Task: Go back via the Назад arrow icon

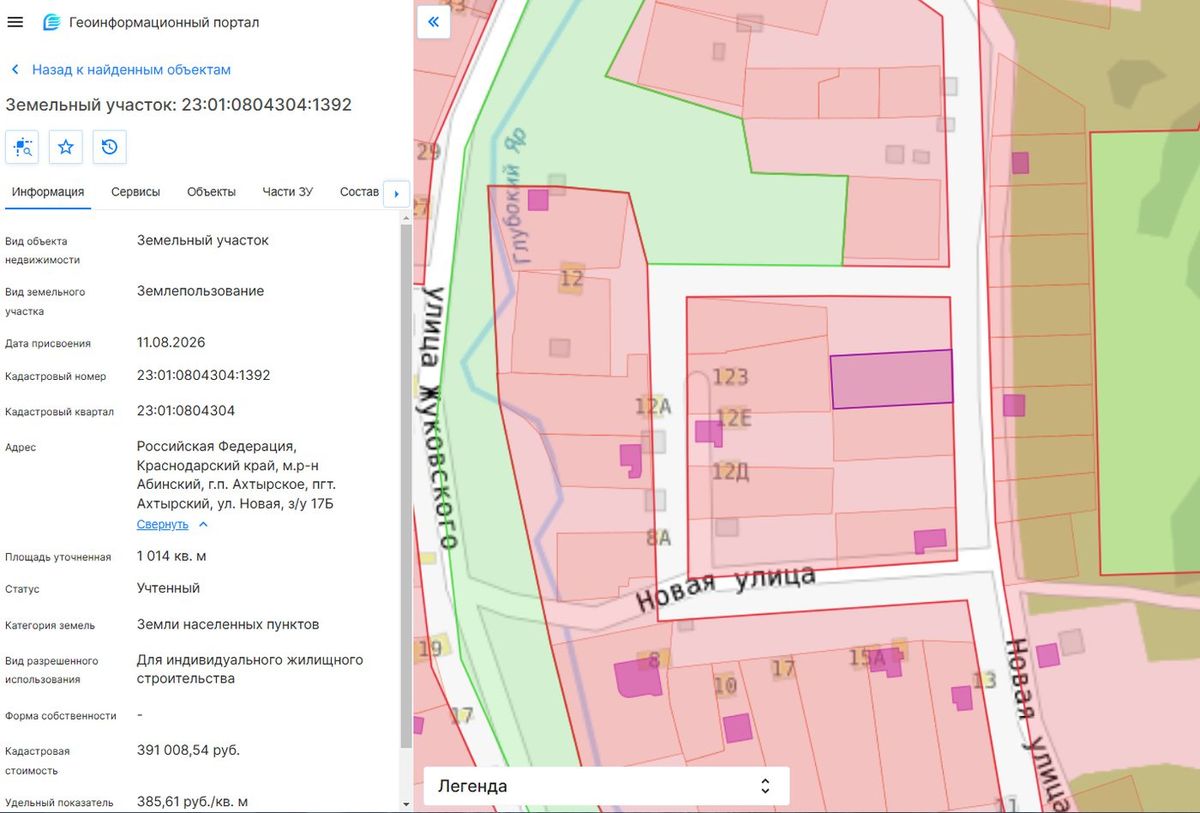Action: pyautogui.click(x=15, y=70)
